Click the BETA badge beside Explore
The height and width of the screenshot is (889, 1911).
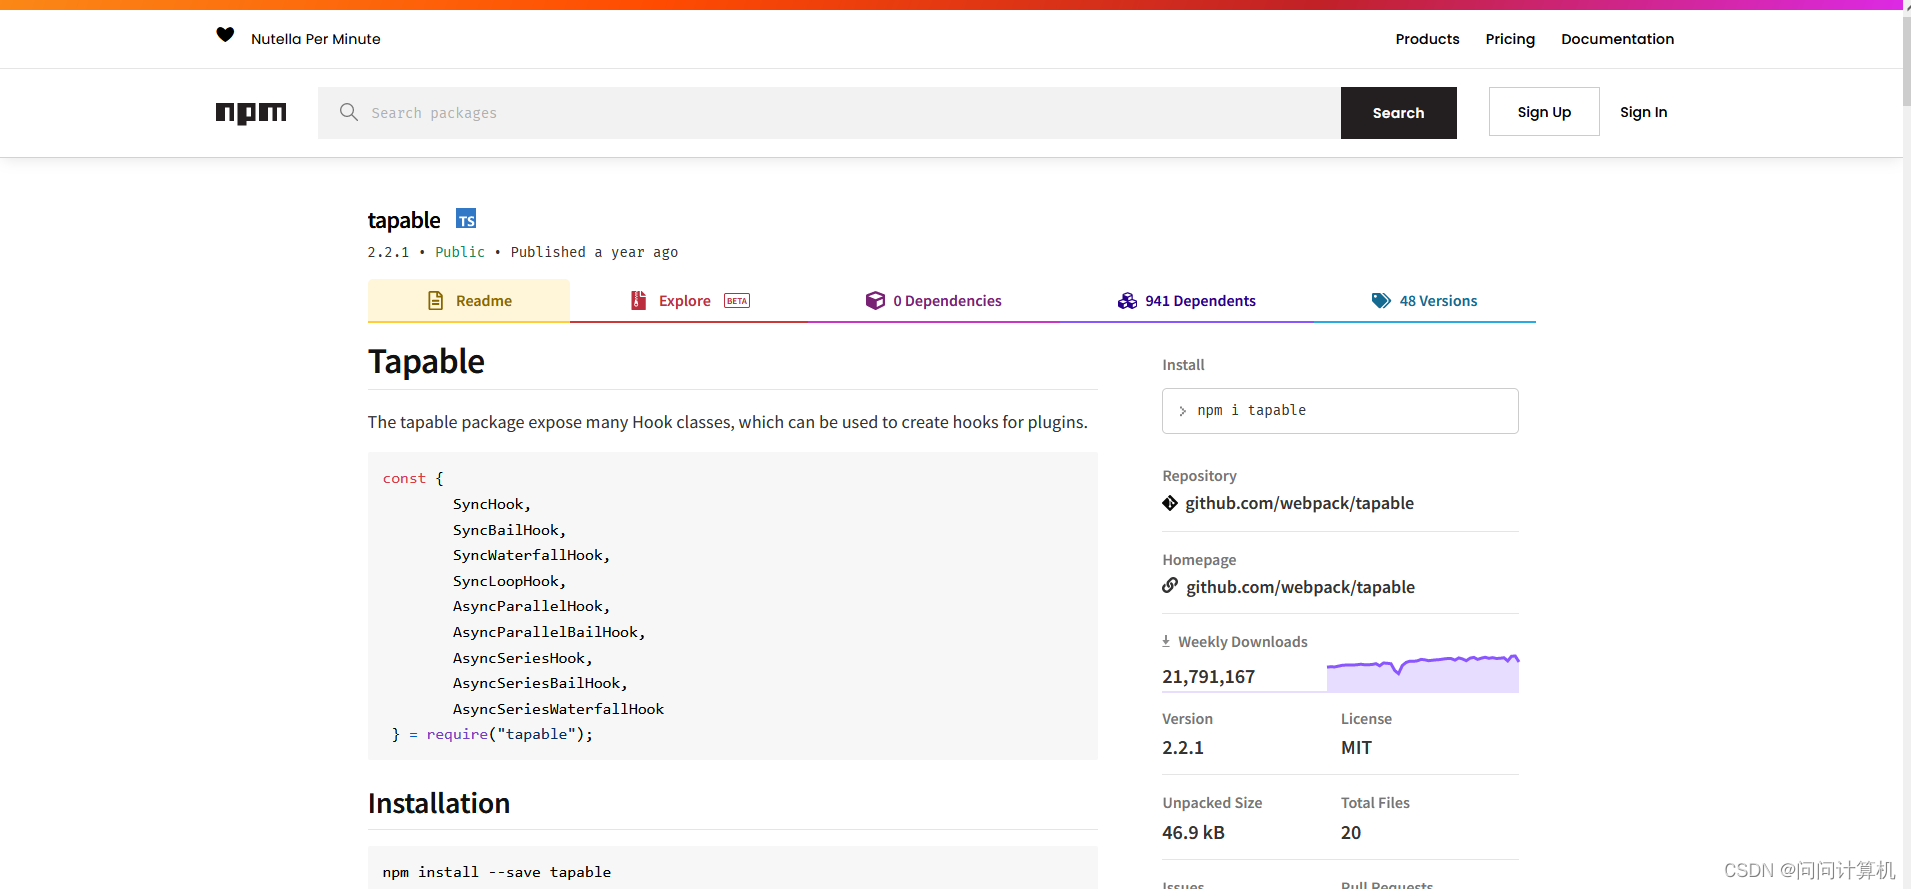737,301
